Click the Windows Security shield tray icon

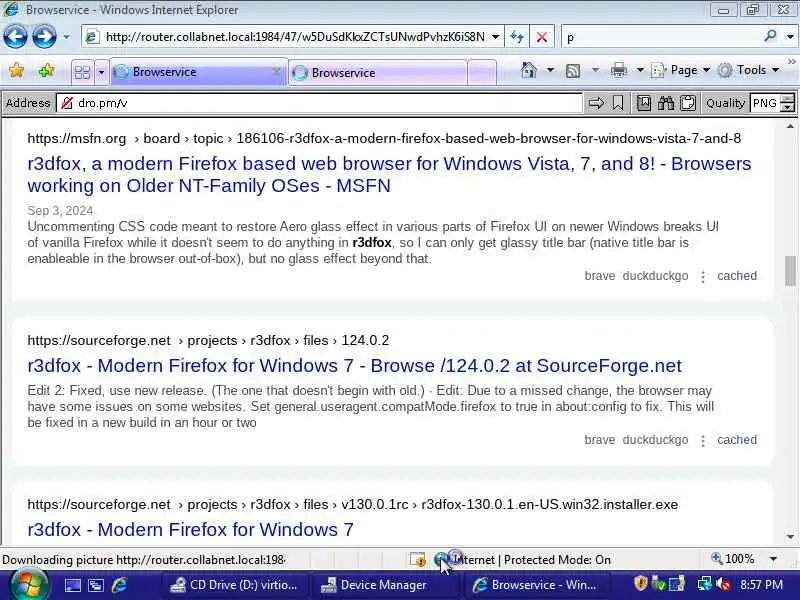pyautogui.click(x=640, y=584)
